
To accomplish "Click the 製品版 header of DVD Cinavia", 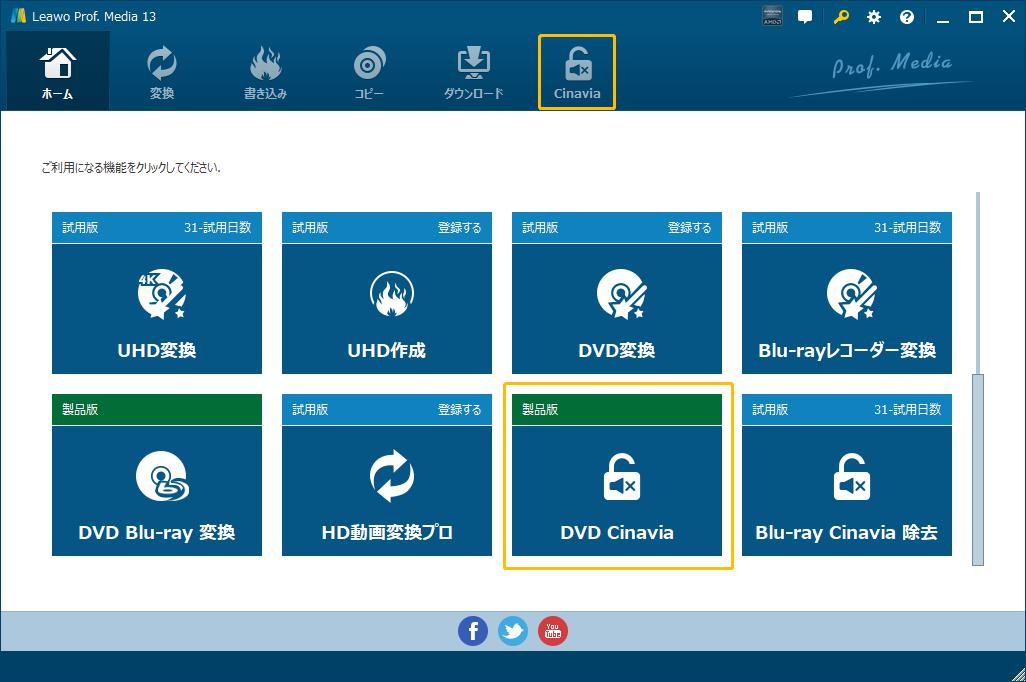I will coord(616,410).
